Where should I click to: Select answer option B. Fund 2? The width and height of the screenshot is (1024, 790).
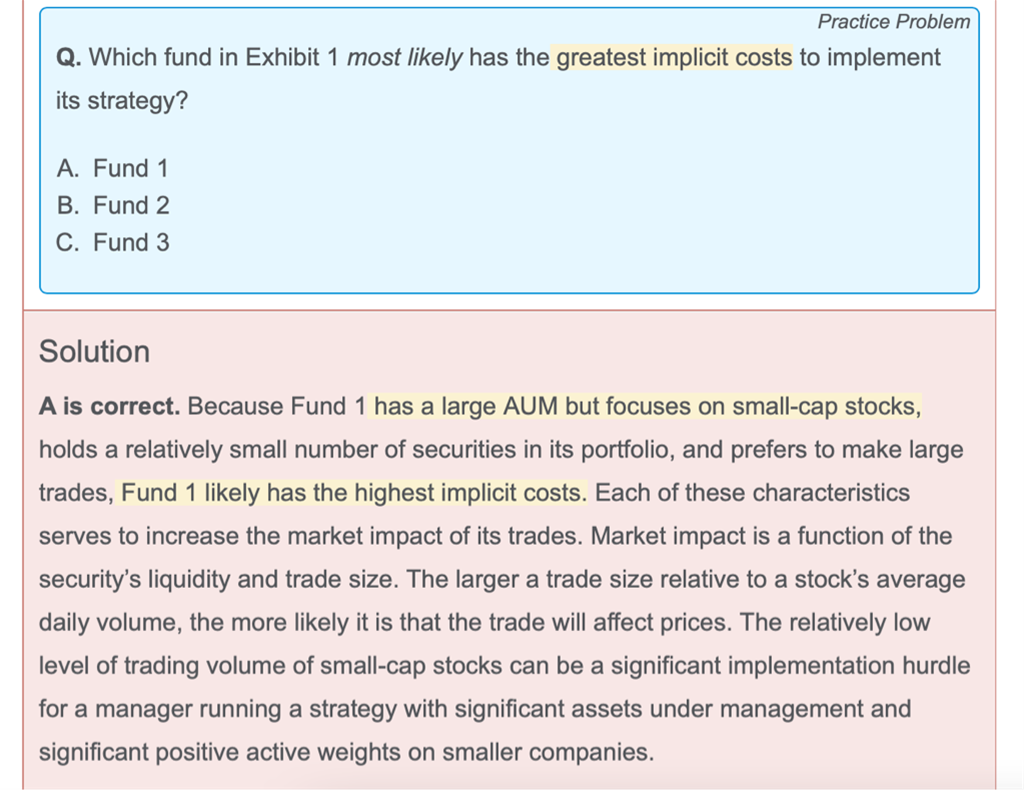pos(114,205)
